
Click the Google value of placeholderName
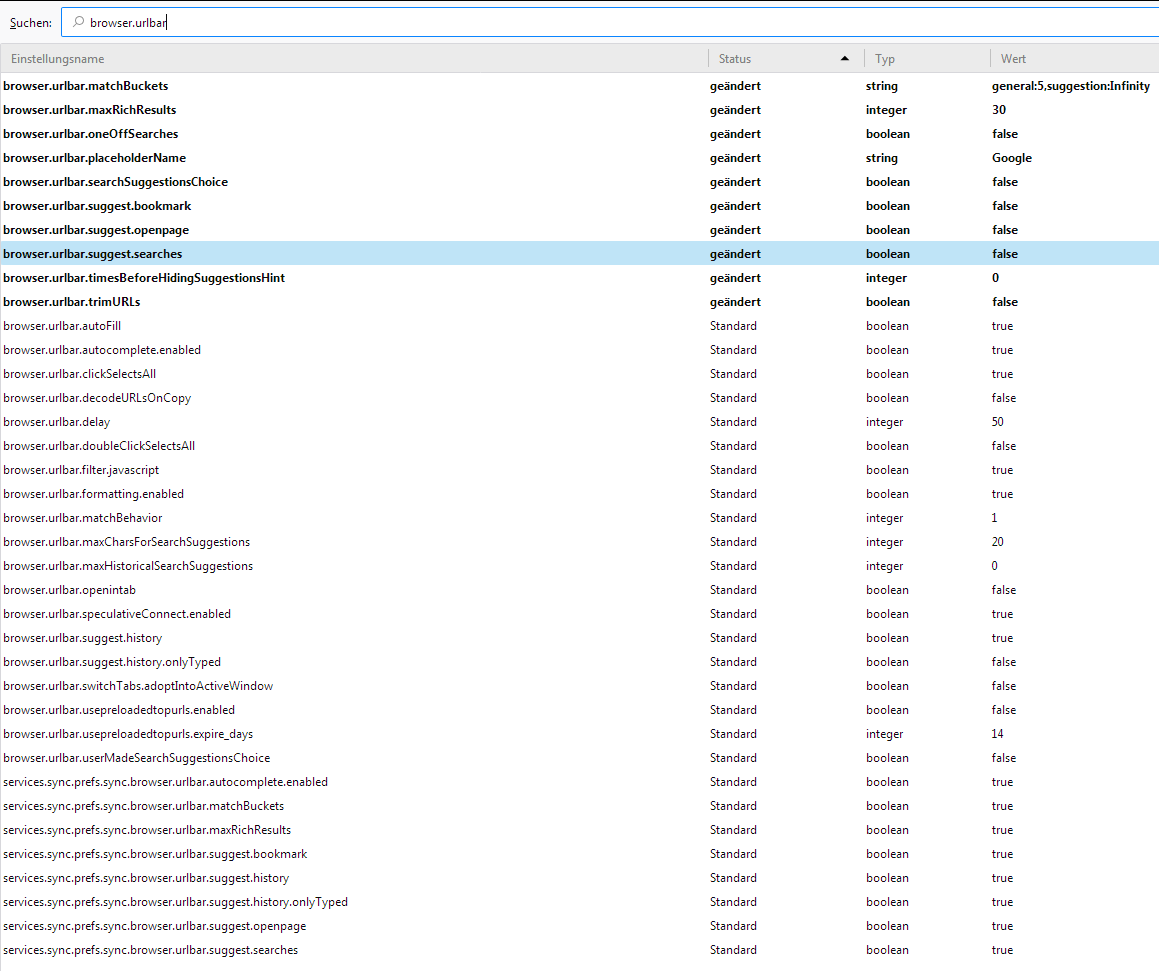[x=1012, y=157]
